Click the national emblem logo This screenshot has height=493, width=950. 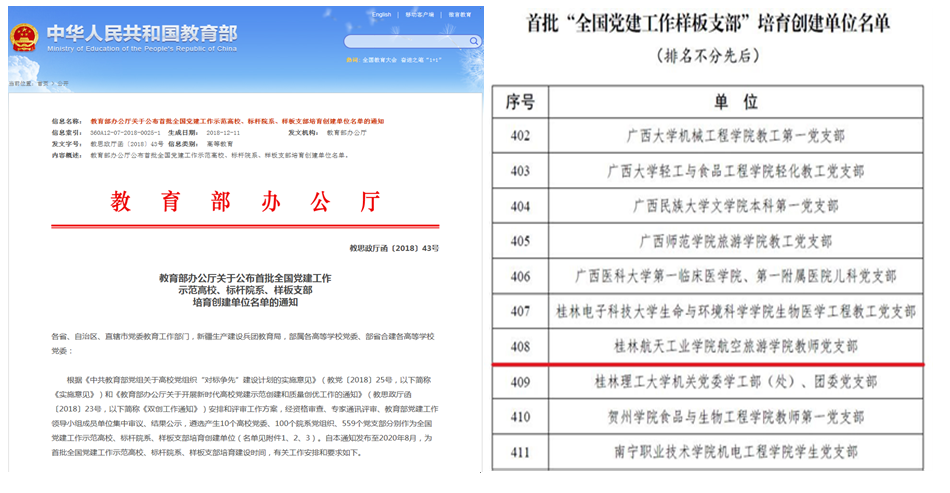click(24, 37)
